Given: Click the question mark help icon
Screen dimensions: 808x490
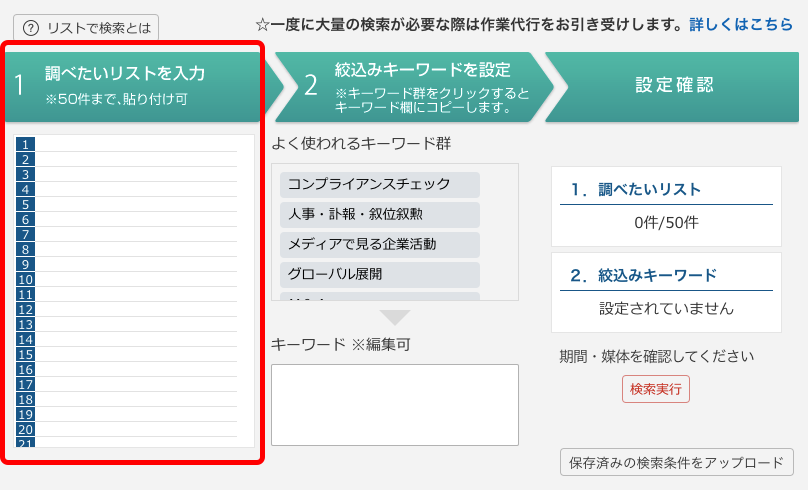Looking at the screenshot, I should [x=32, y=29].
